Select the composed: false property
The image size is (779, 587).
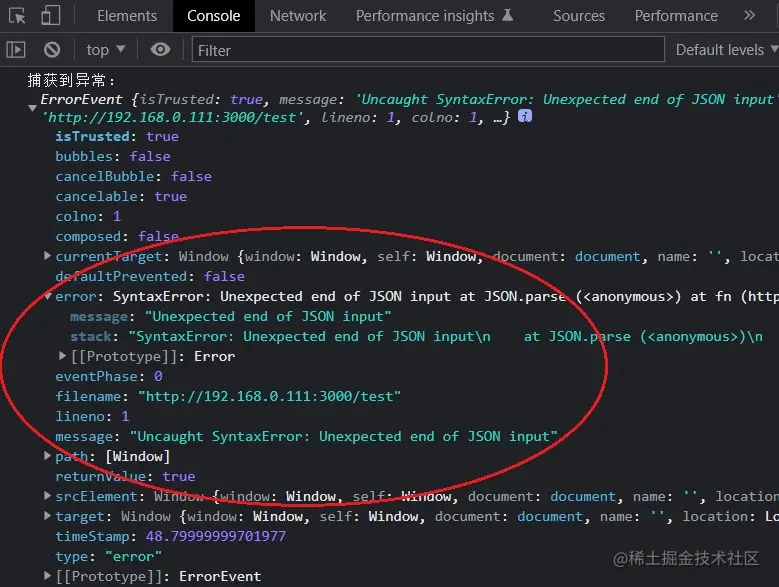click(117, 236)
